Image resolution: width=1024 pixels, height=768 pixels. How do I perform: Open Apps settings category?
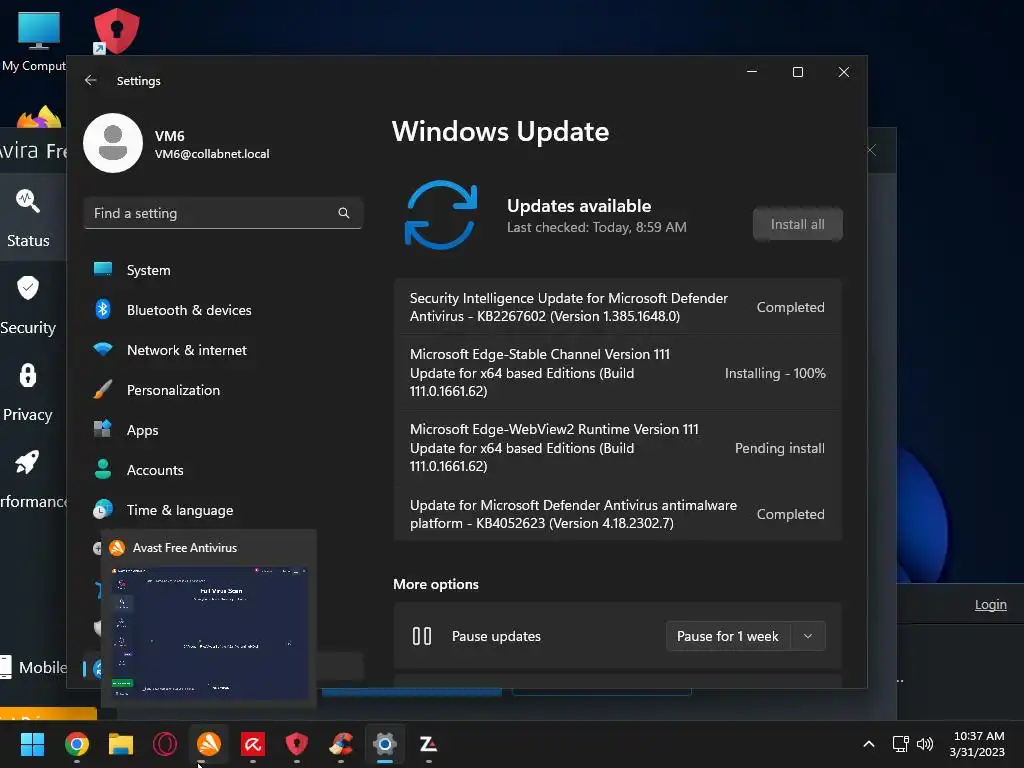(223, 430)
